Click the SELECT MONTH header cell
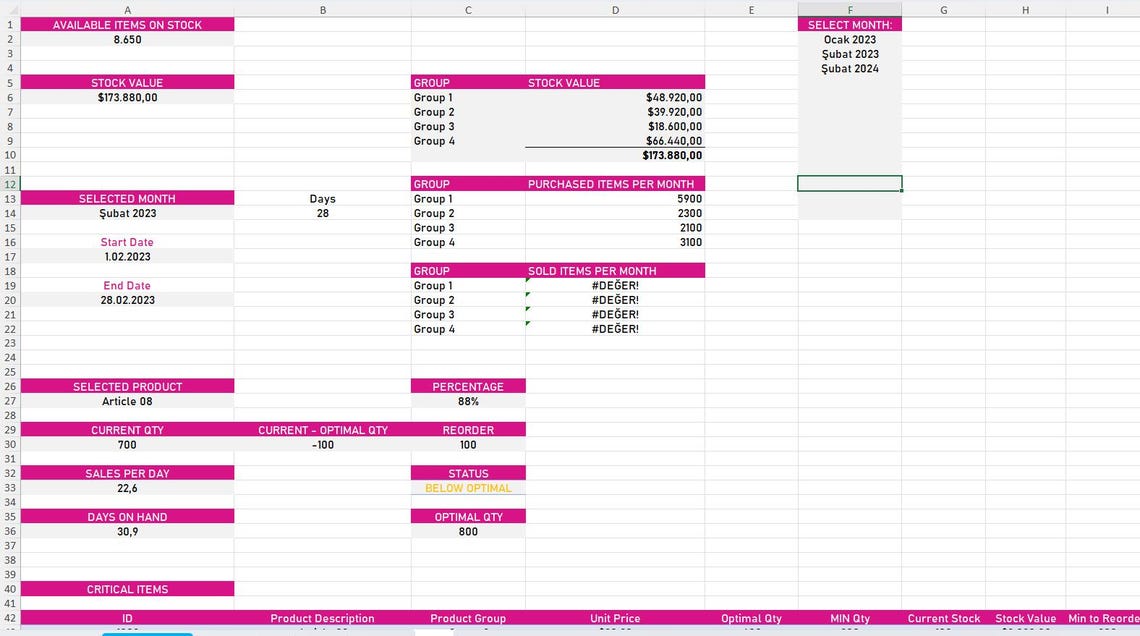 click(849, 24)
